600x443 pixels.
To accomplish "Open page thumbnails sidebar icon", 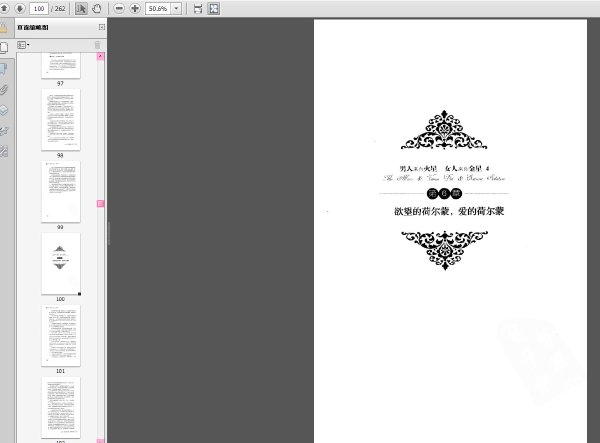I will coord(4,47).
